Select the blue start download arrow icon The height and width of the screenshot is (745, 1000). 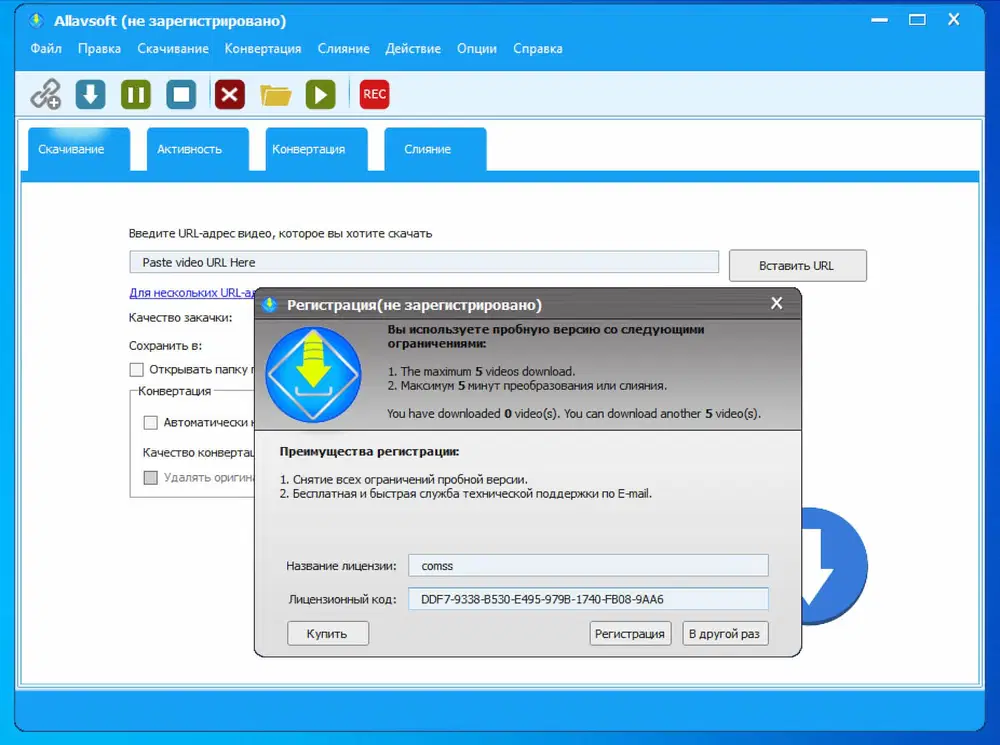click(x=90, y=93)
